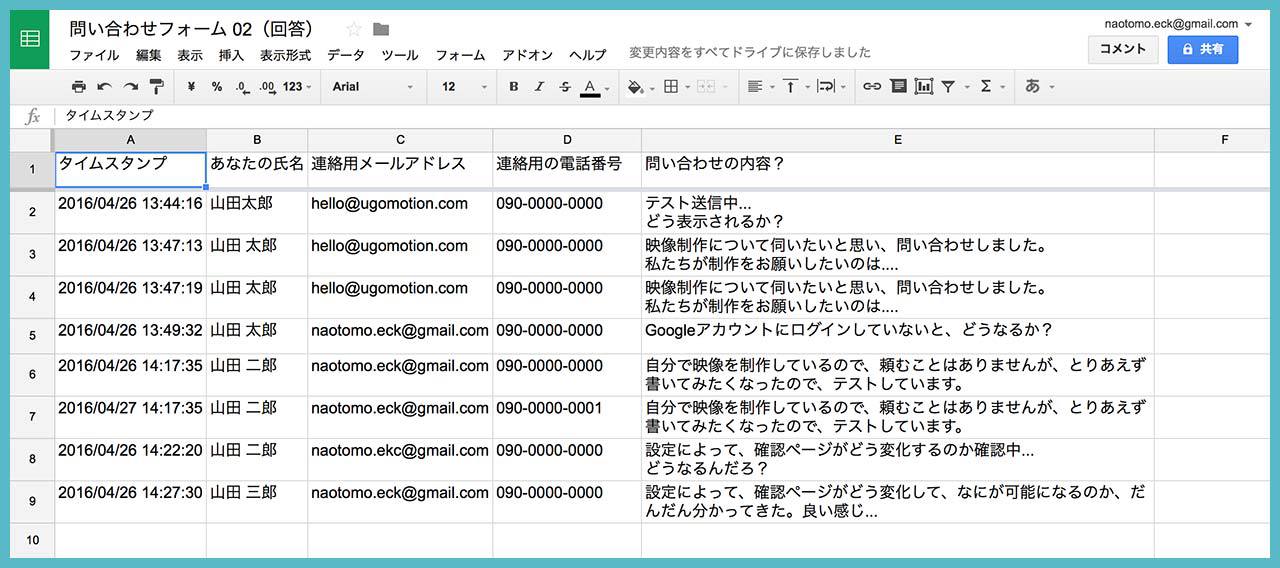Click the あ input tools icon
This screenshot has height=568, width=1280.
1033,87
